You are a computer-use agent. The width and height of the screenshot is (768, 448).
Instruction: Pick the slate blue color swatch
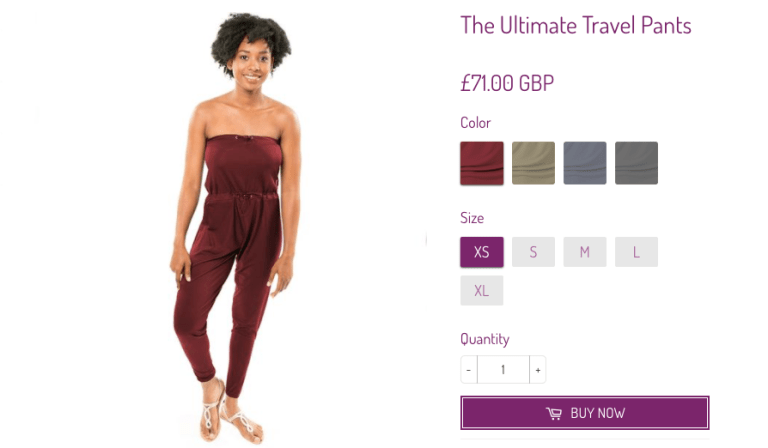click(585, 163)
